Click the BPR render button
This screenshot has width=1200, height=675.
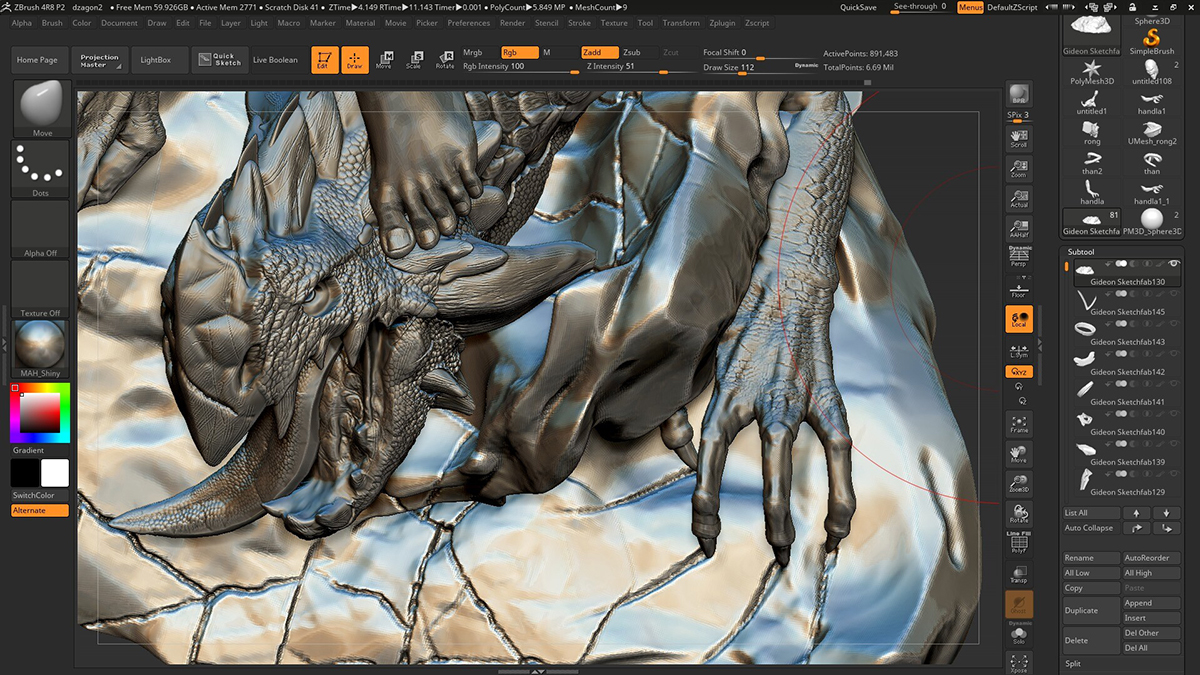click(1019, 95)
